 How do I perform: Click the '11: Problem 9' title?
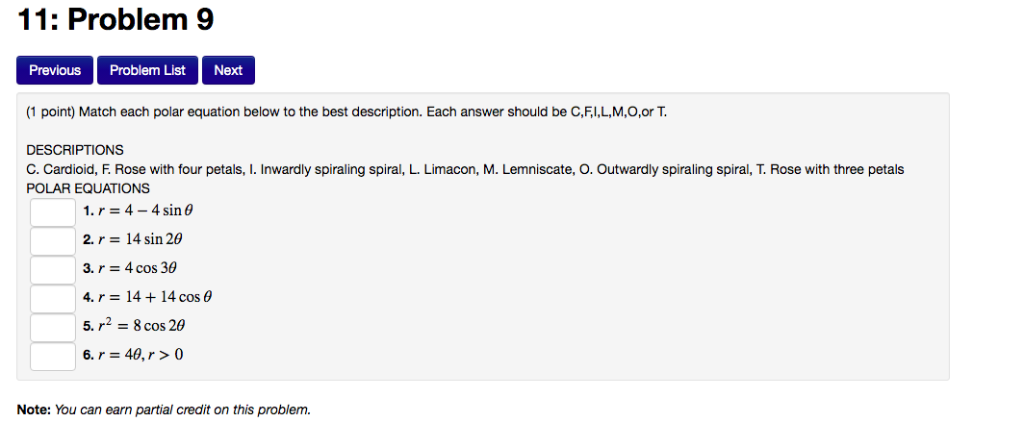[115, 20]
